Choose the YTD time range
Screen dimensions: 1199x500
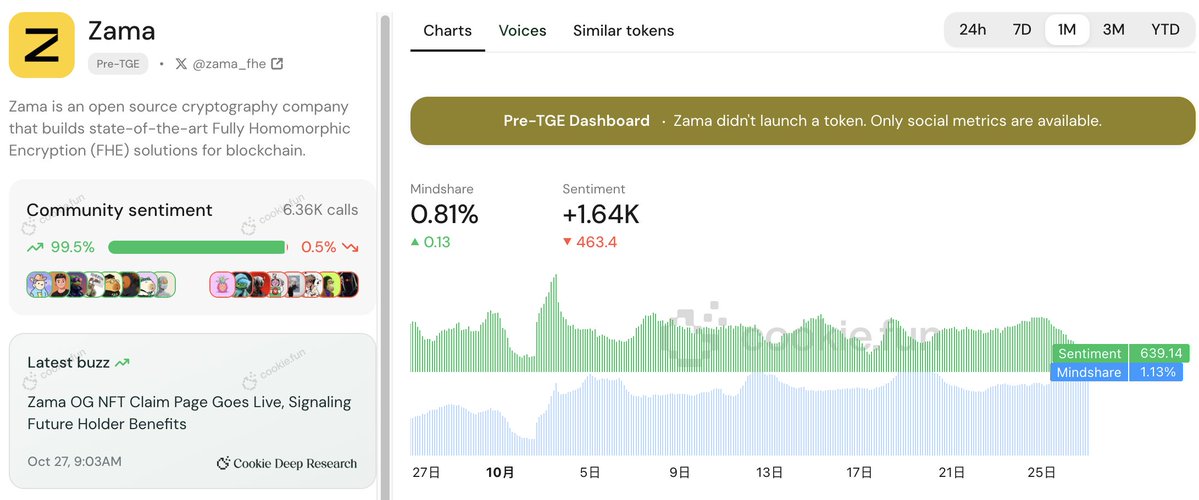[x=1165, y=30]
